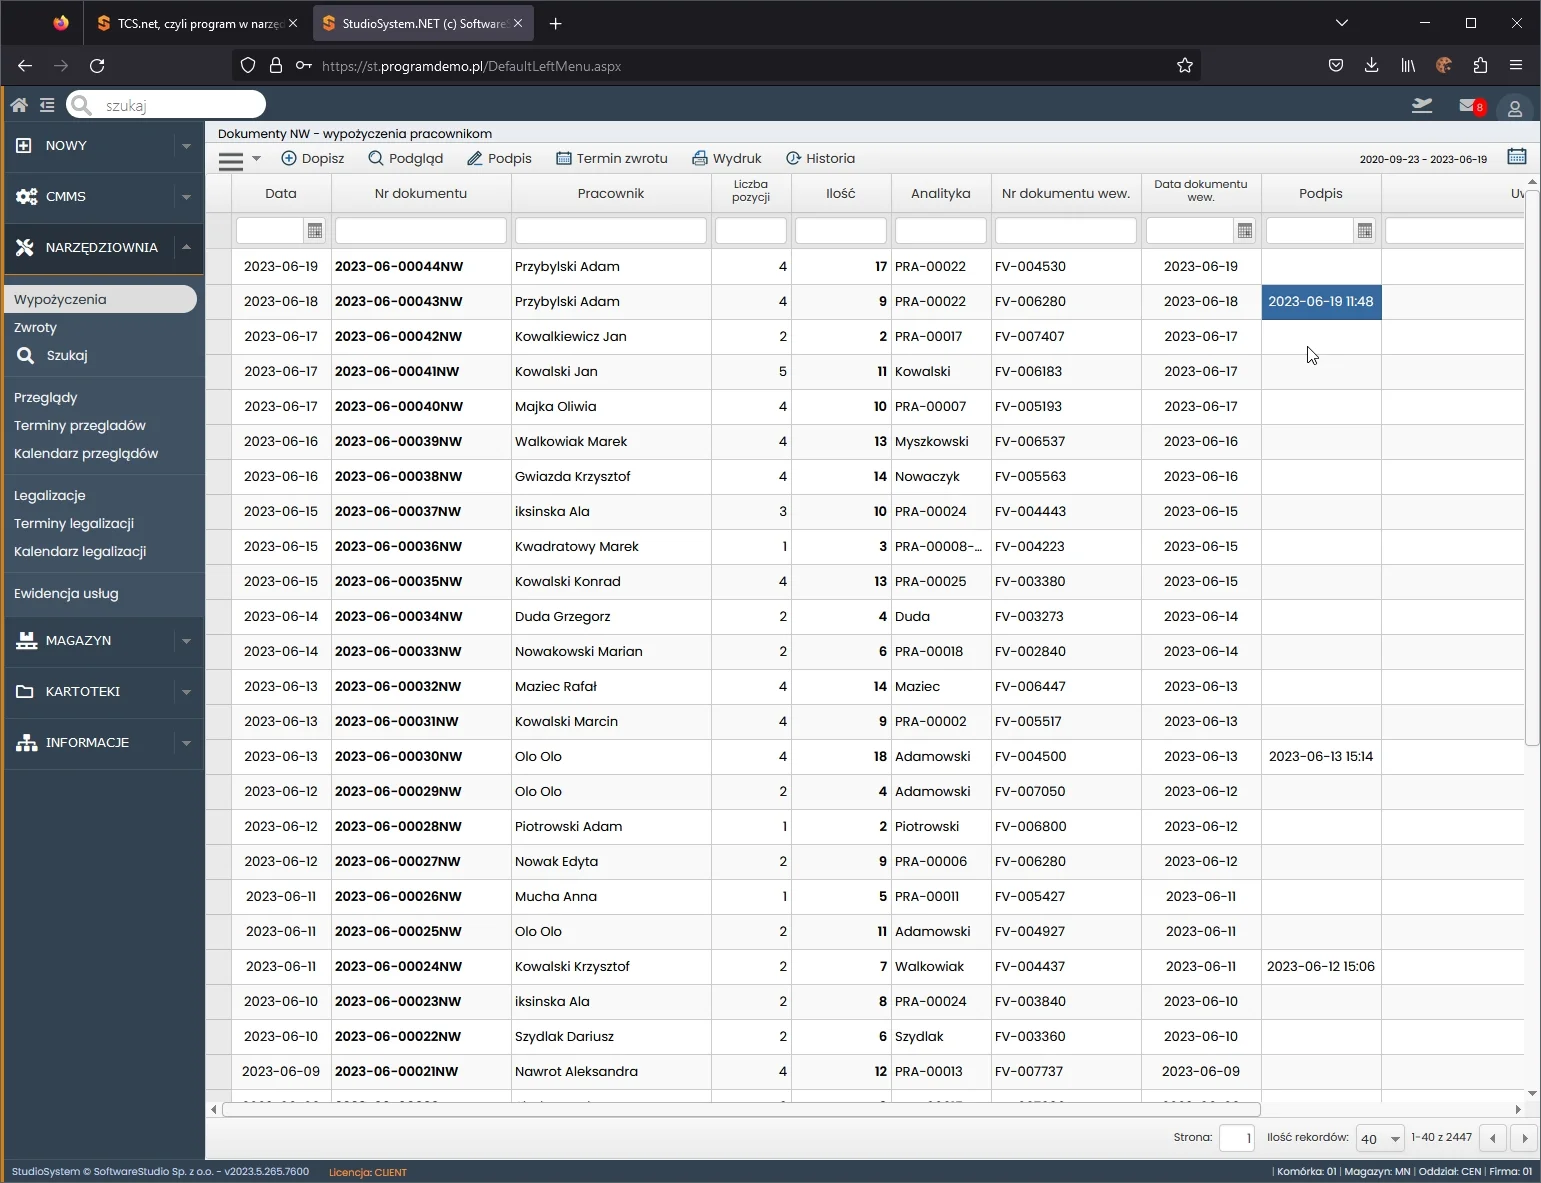Viewport: 1541px width, 1183px height.
Task: Open Historia from the toolbar
Action: [x=820, y=158]
